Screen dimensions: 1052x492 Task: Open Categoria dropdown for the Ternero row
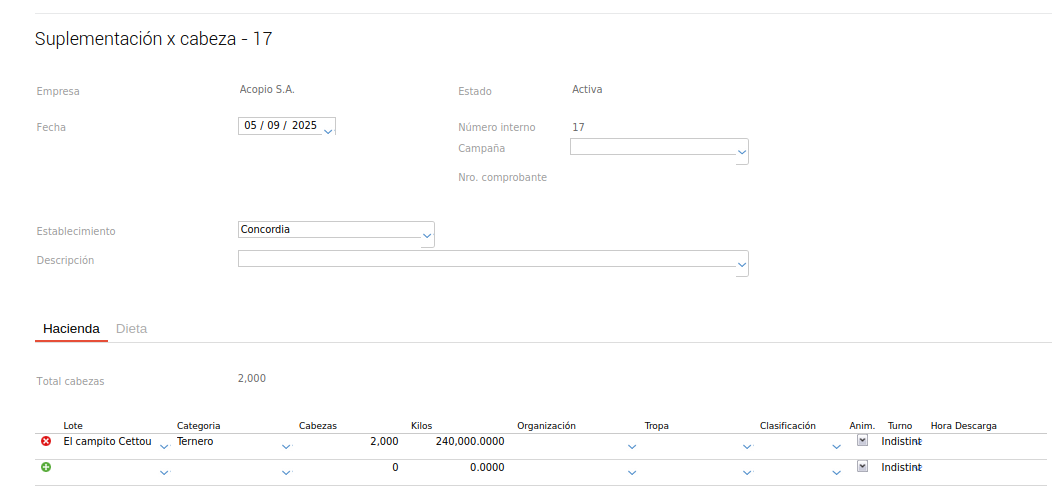pos(286,446)
